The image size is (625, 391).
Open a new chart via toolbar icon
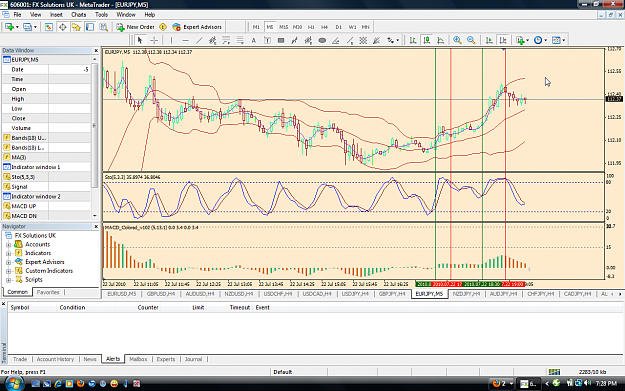tap(9, 27)
